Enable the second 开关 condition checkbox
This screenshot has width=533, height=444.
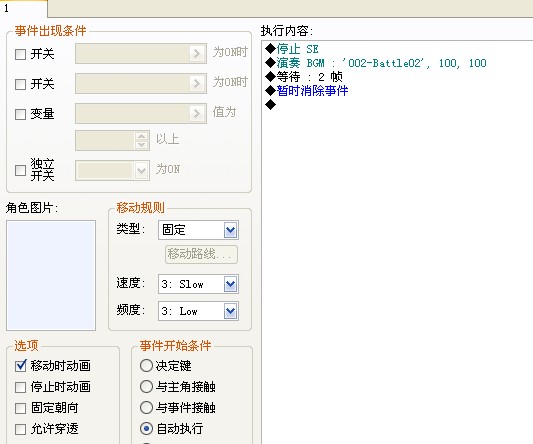(20, 84)
